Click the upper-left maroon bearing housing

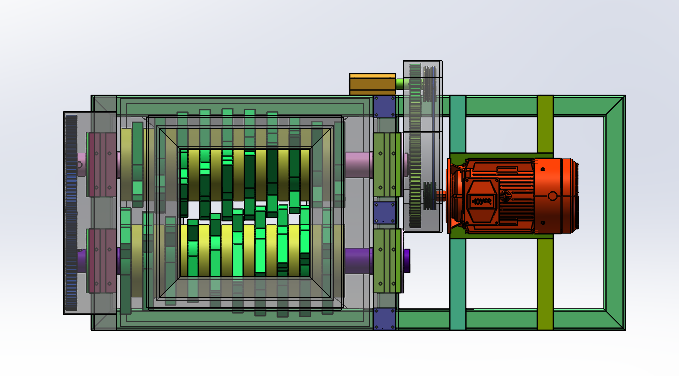pos(102,165)
